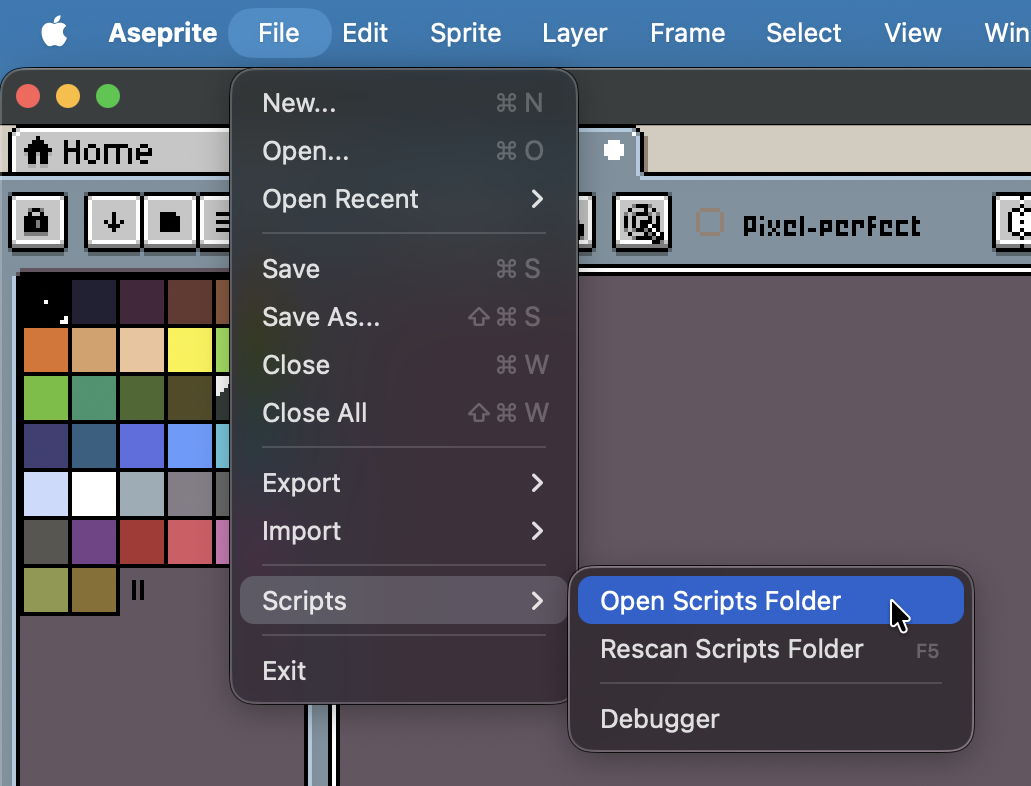Image resolution: width=1031 pixels, height=786 pixels.
Task: Pick the salmon pink palette swatch
Action: (190, 542)
